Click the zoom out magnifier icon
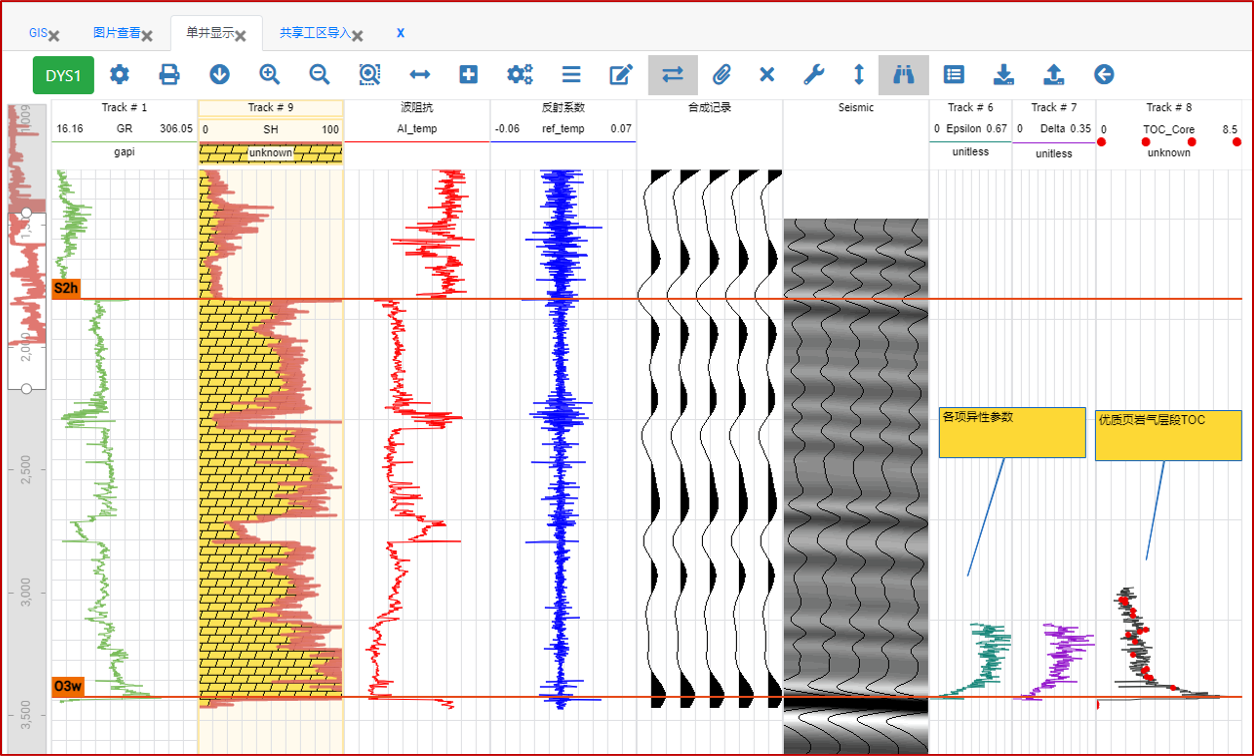Screen dimensions: 1254x756 [x=319, y=75]
